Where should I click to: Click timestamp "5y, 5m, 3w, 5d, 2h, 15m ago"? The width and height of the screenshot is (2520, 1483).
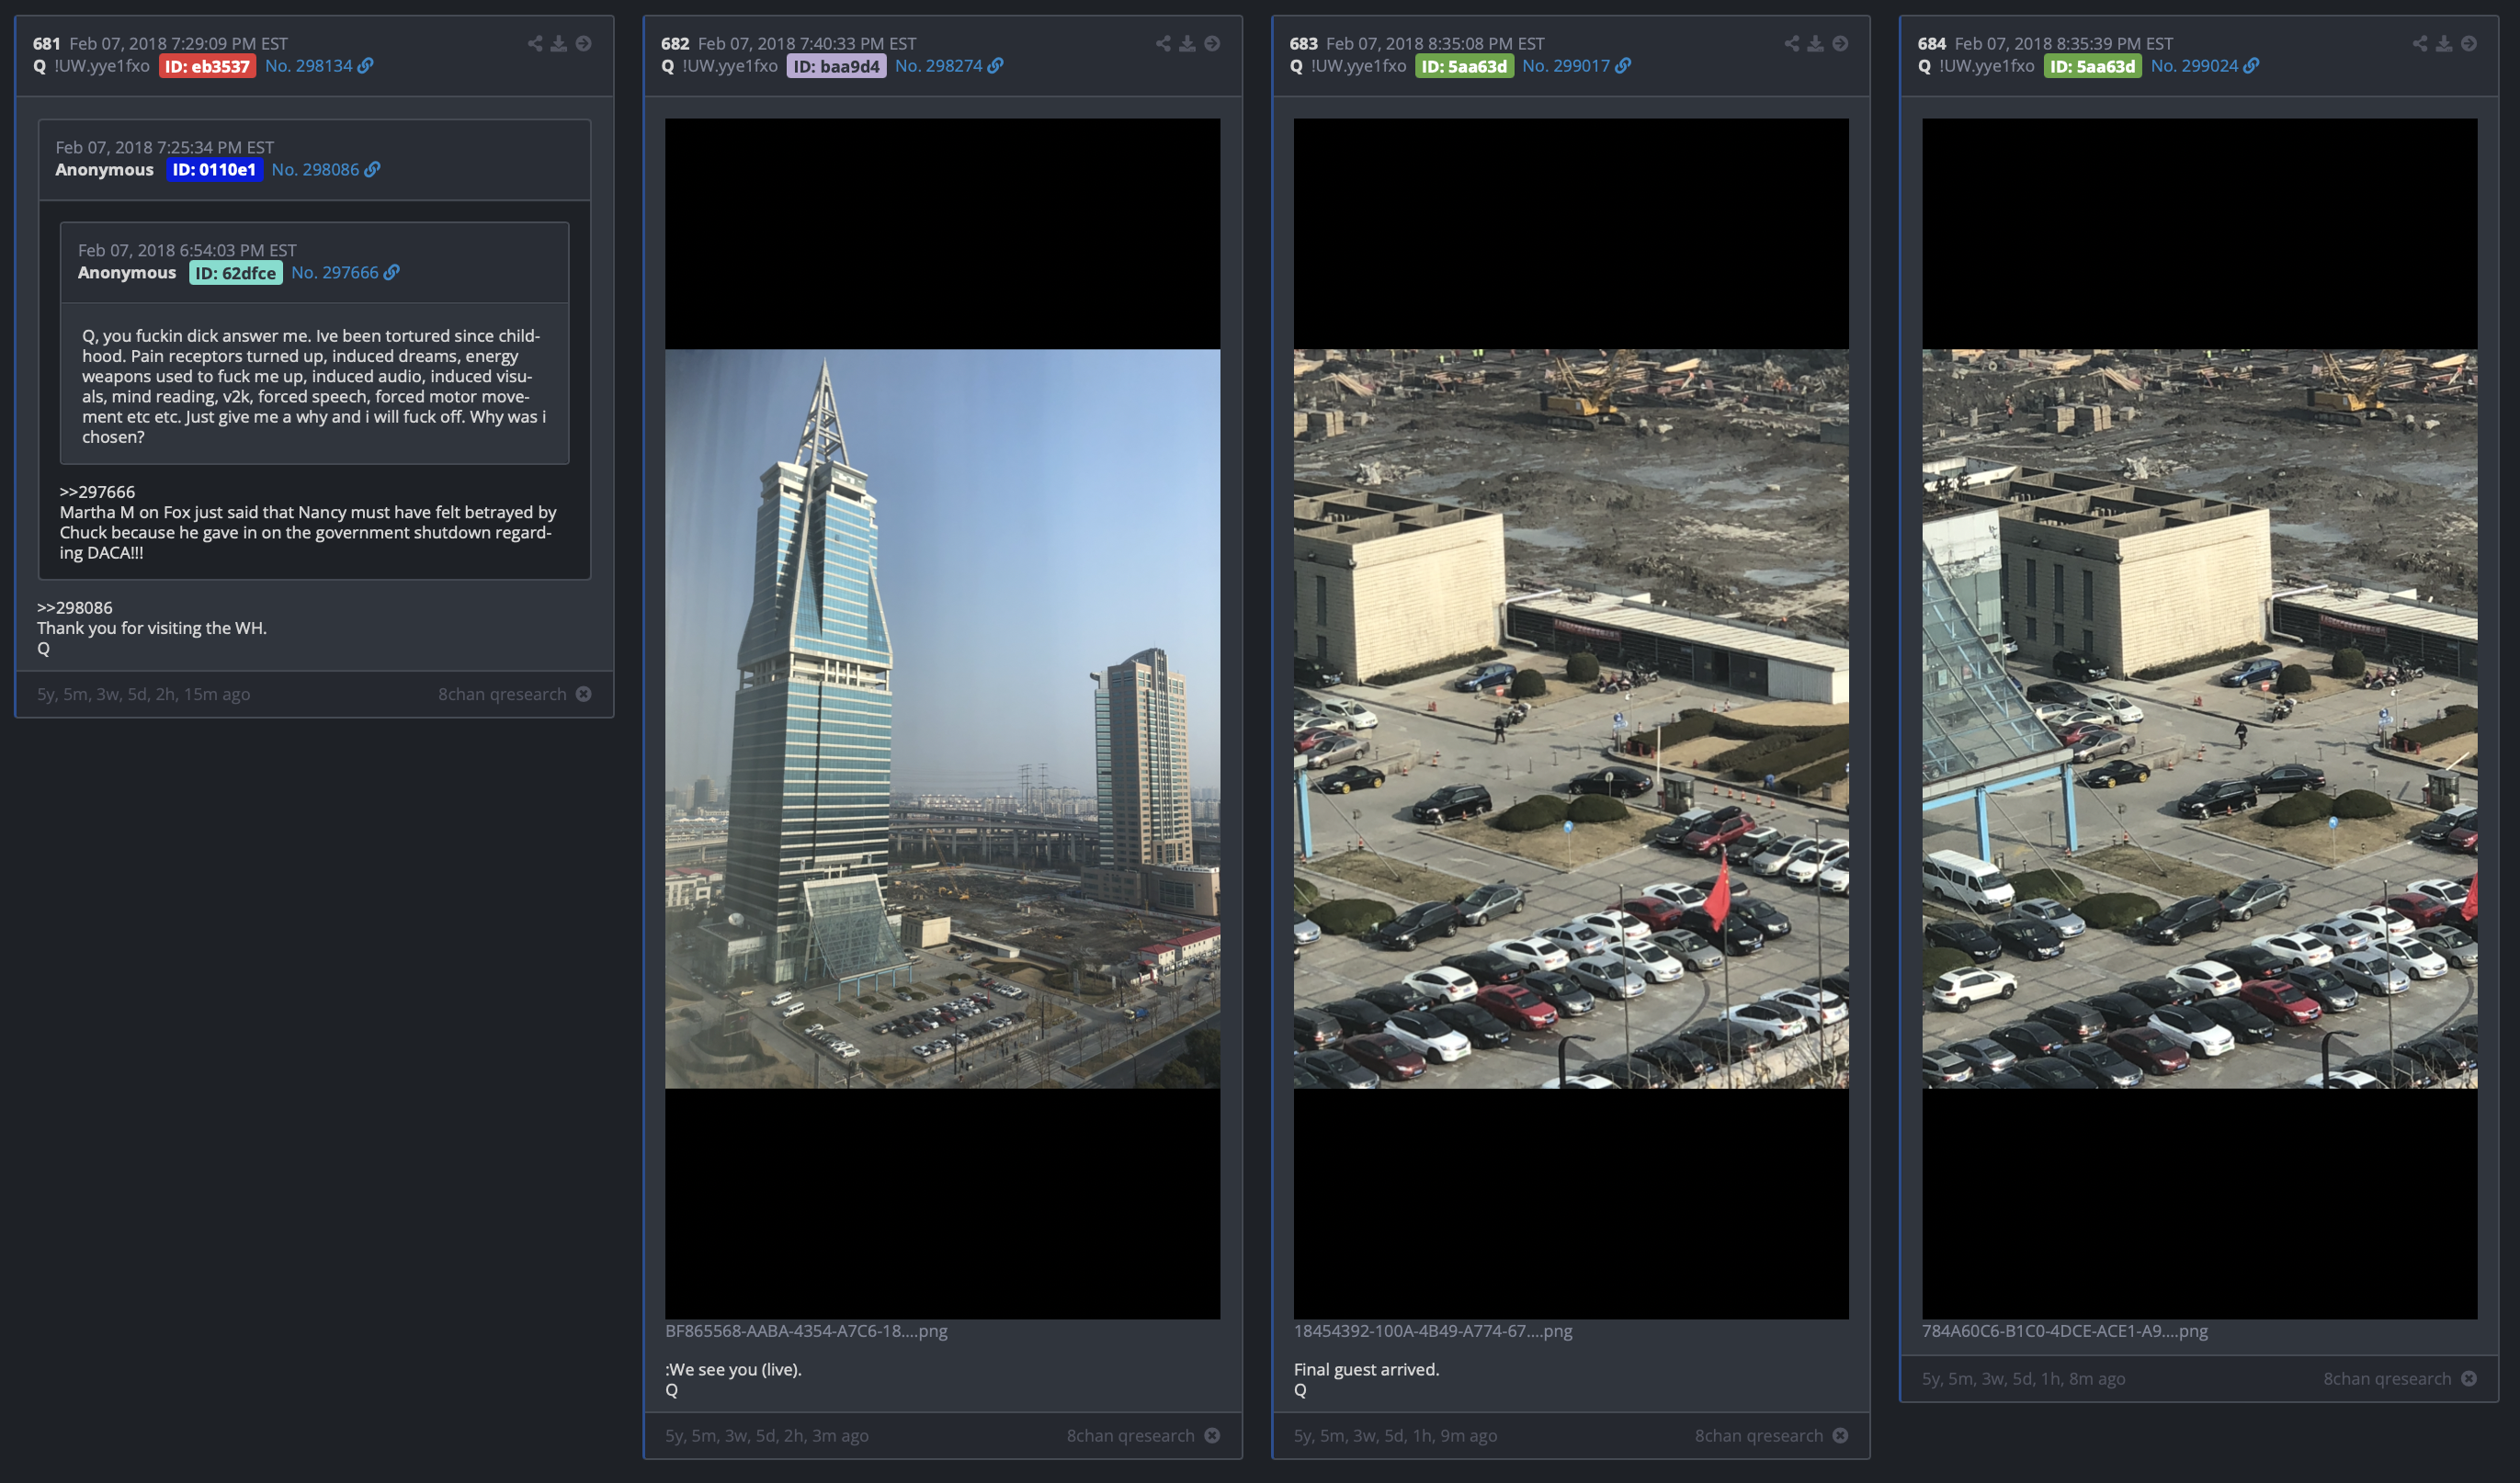point(143,694)
